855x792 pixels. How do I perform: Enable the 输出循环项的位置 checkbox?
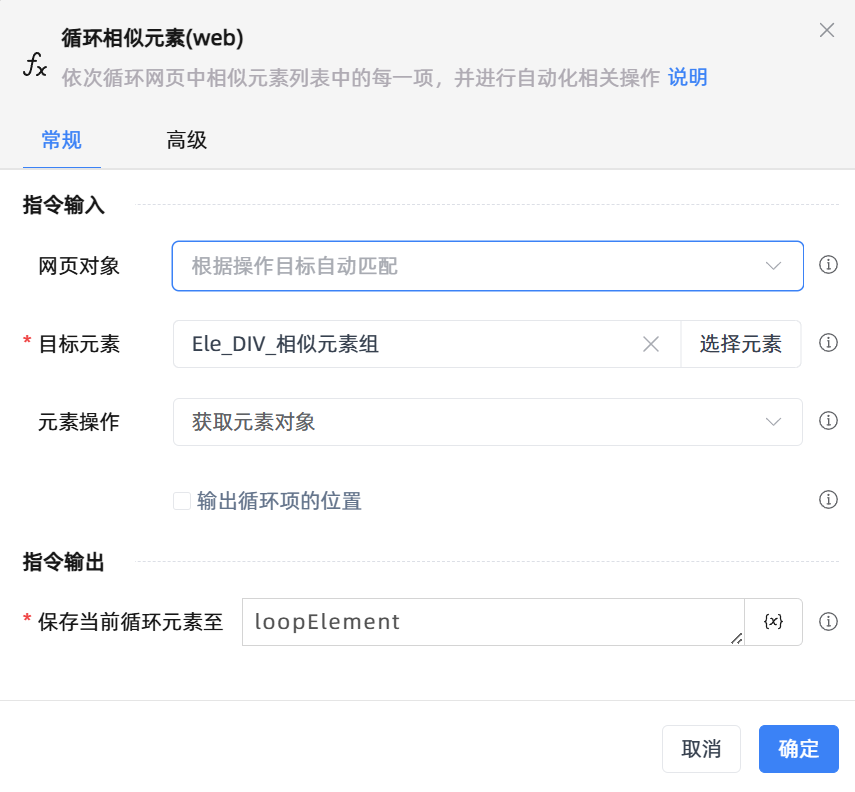tap(182, 501)
